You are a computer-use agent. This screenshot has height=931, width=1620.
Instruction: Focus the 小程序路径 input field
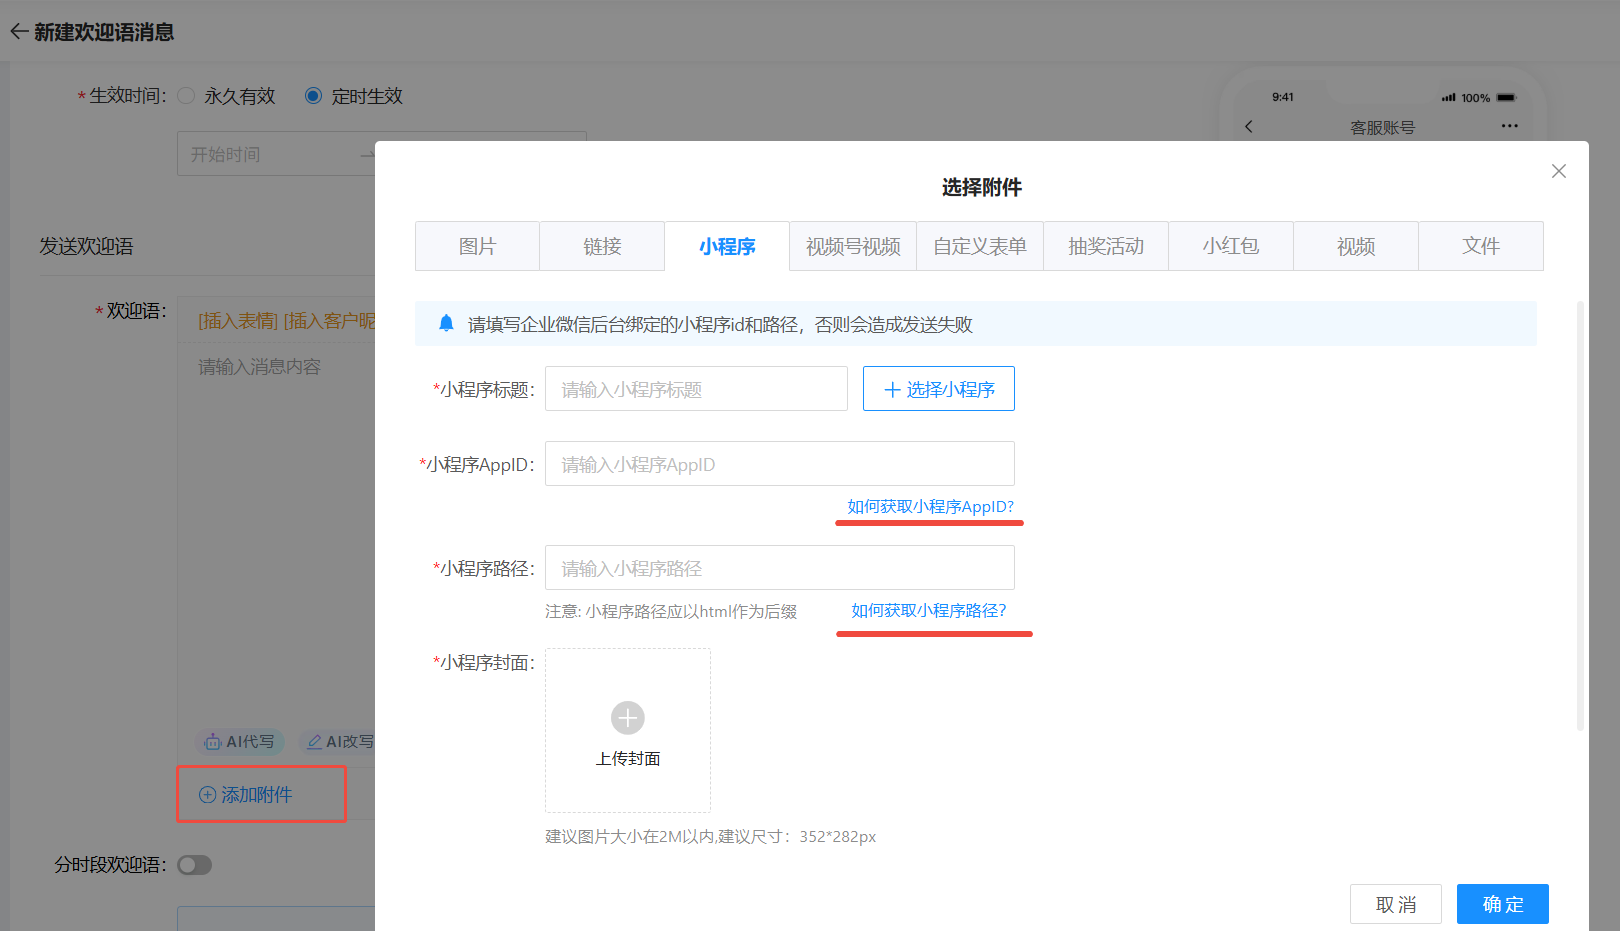[x=780, y=568]
